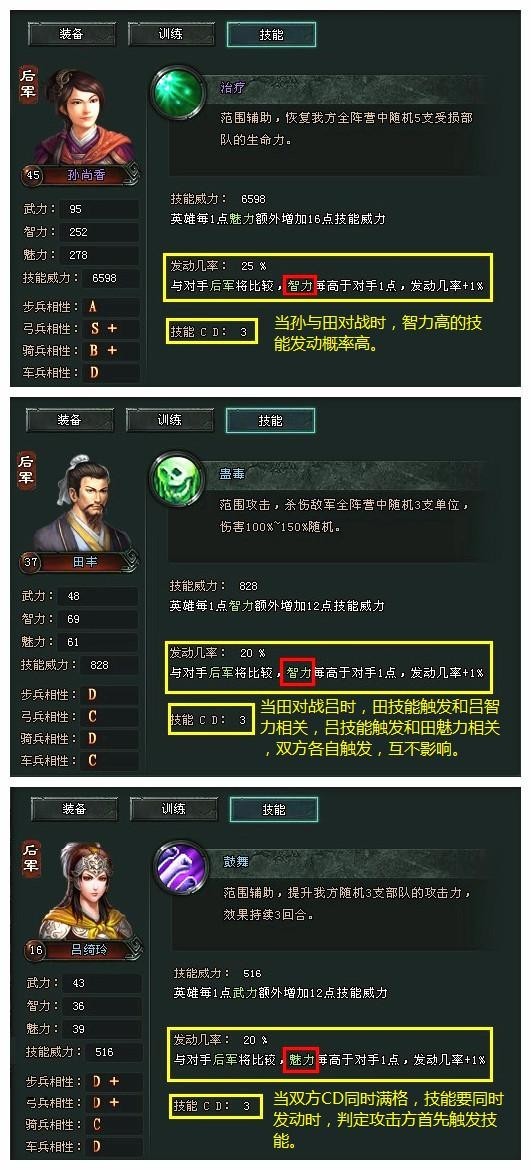Select 田丰 hero portrait
Viewport: 531px width, 1170px height.
point(81,504)
